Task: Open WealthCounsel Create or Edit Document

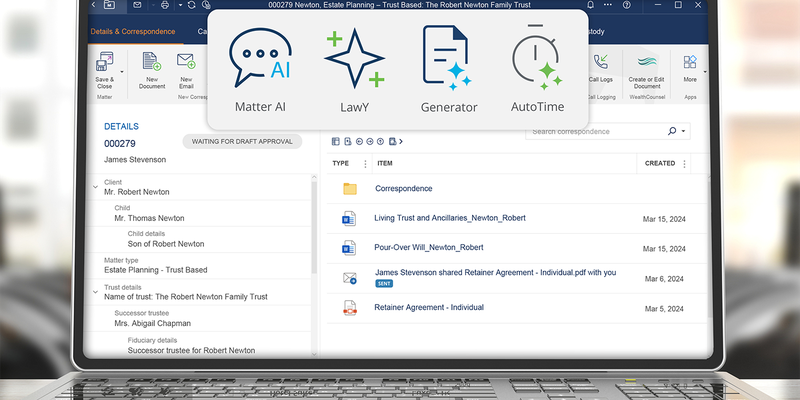Action: 646,71
